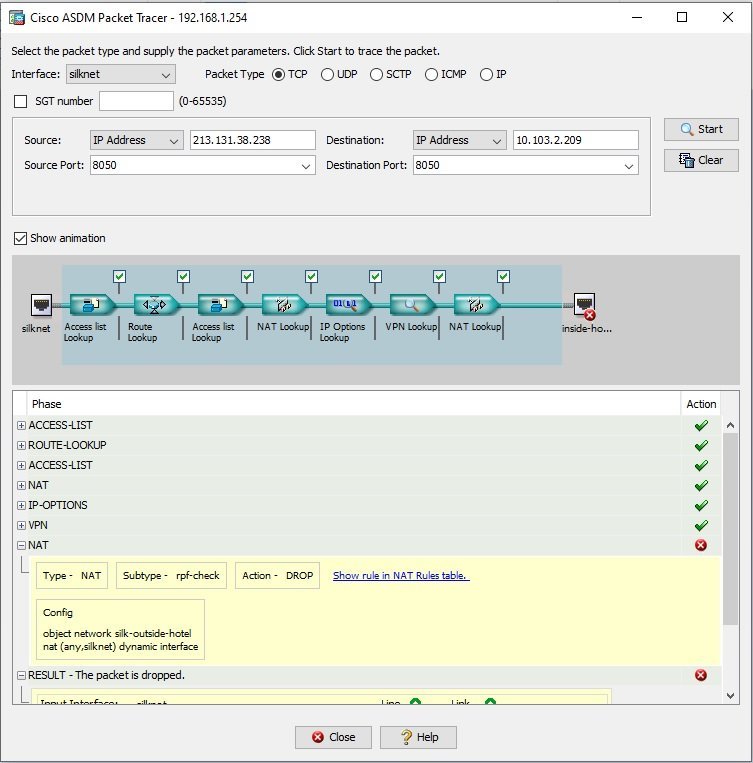This screenshot has width=753, height=763.
Task: Open Show rule in NAT Rules table link
Action: point(401,576)
